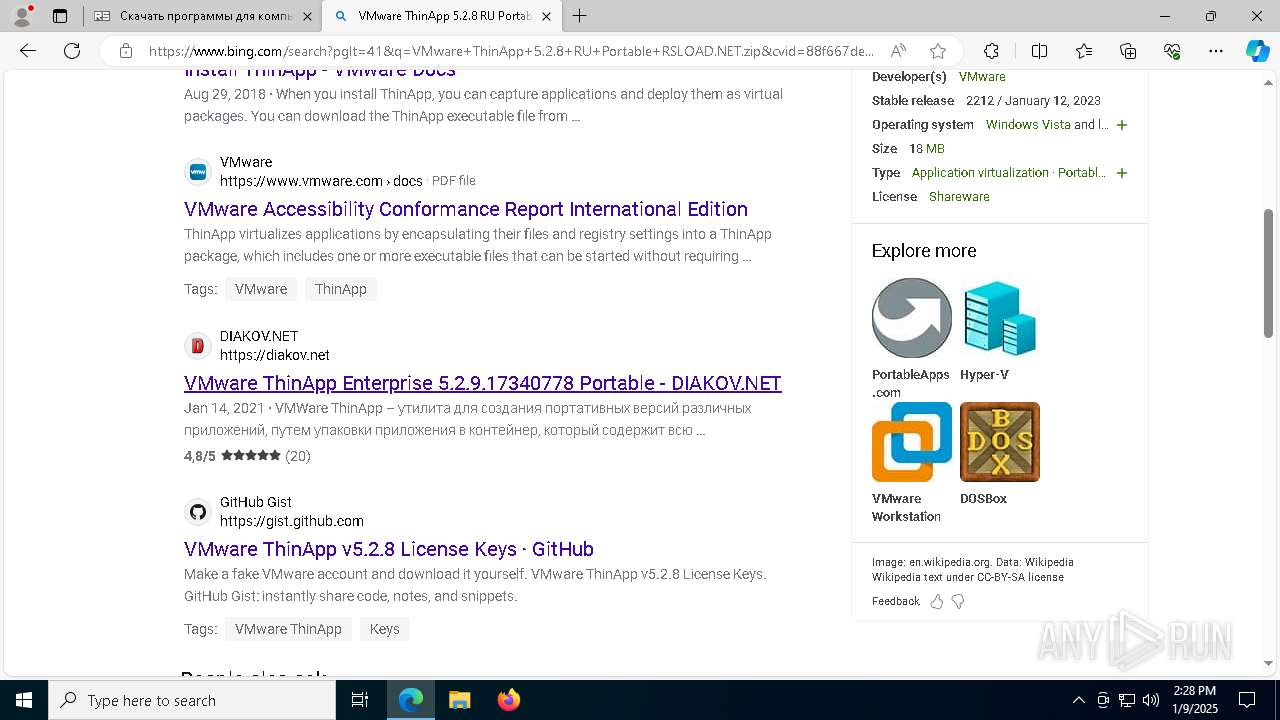Select the VMware ThinApp 5.2.8 RU tab
The width and height of the screenshot is (1280, 720).
tap(443, 16)
